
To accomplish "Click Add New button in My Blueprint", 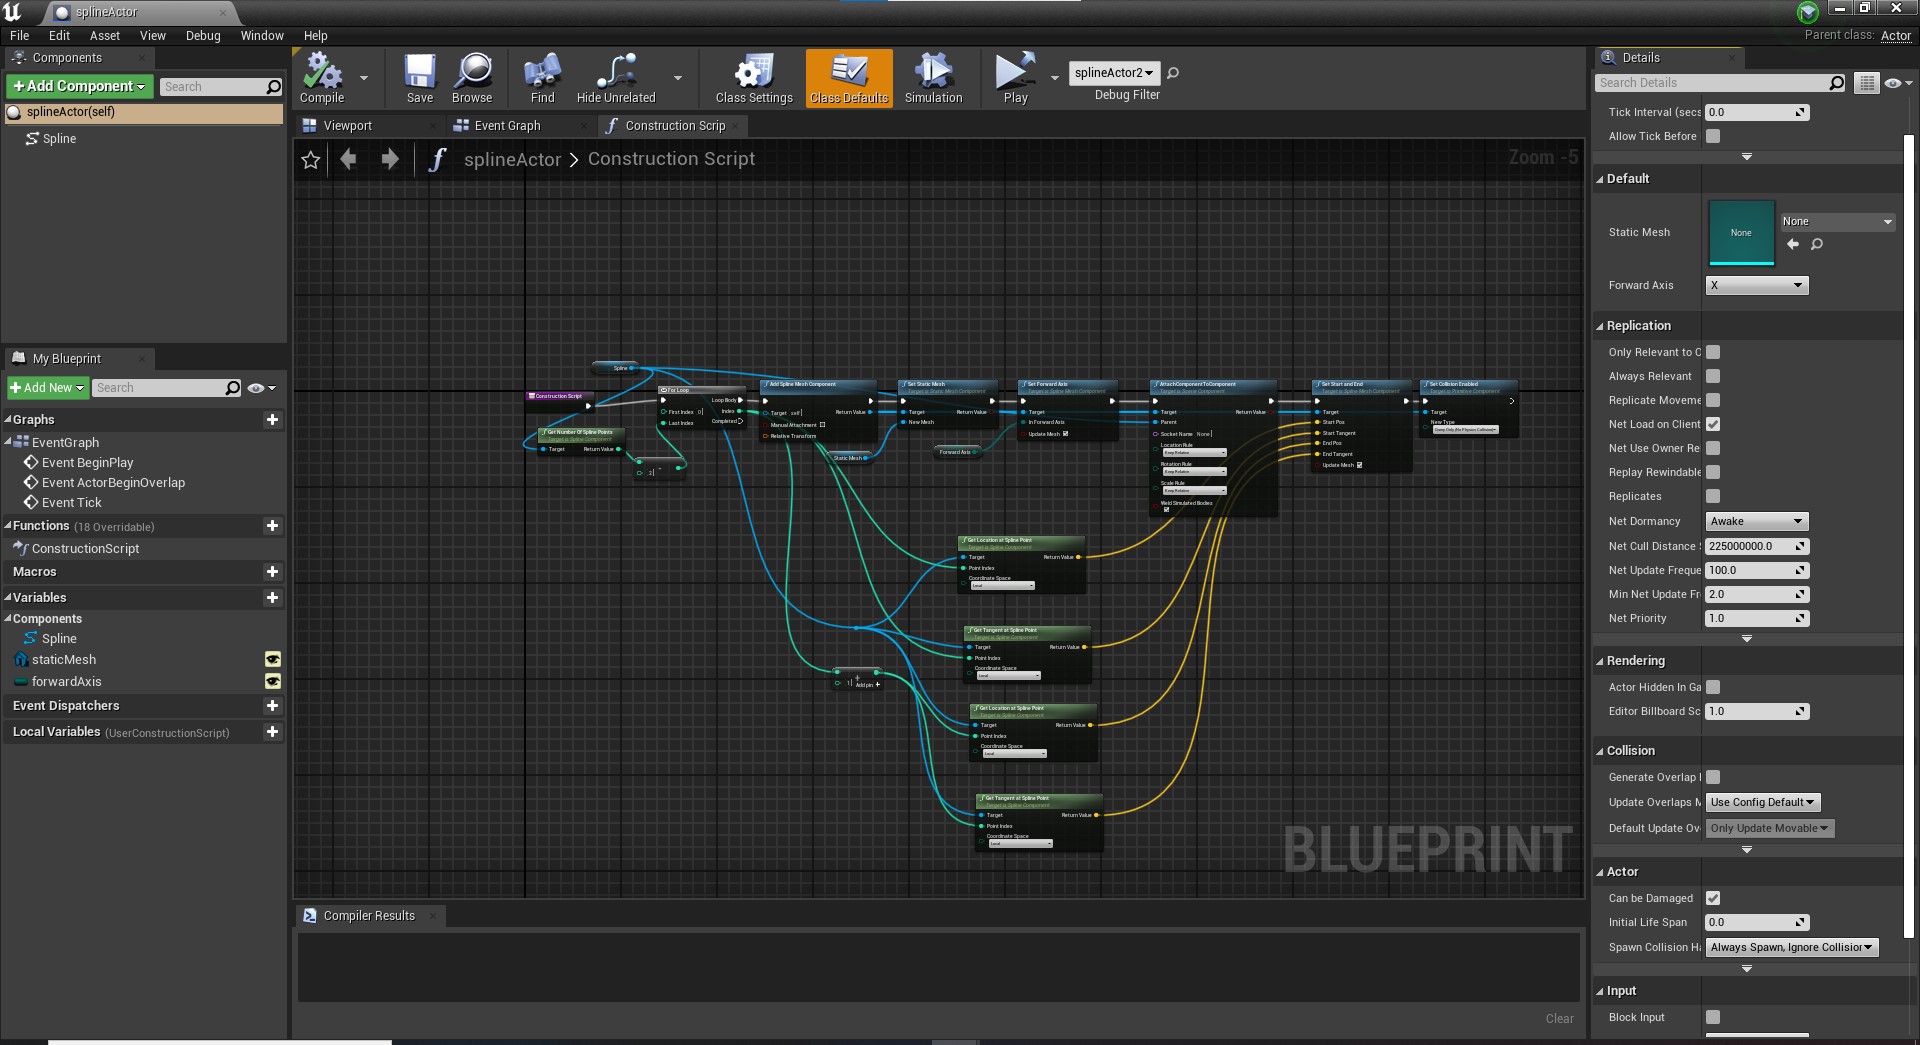I will pos(48,388).
